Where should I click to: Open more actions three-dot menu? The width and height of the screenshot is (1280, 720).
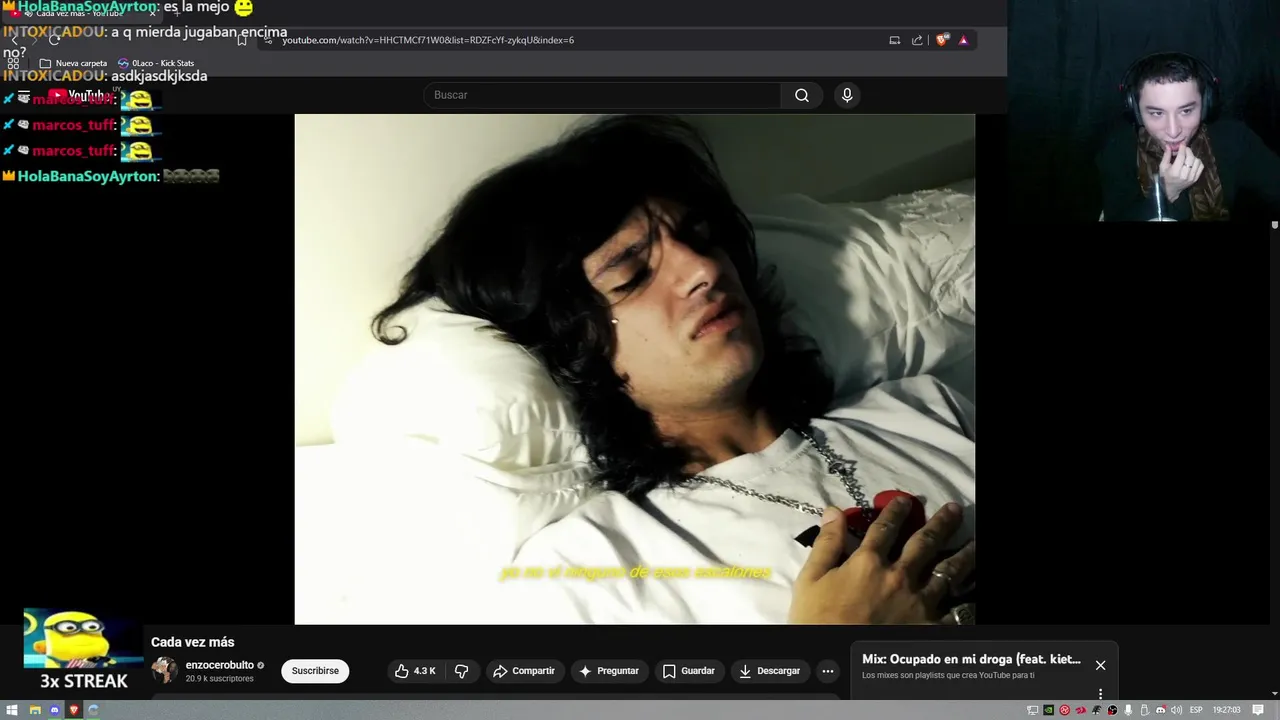827,671
